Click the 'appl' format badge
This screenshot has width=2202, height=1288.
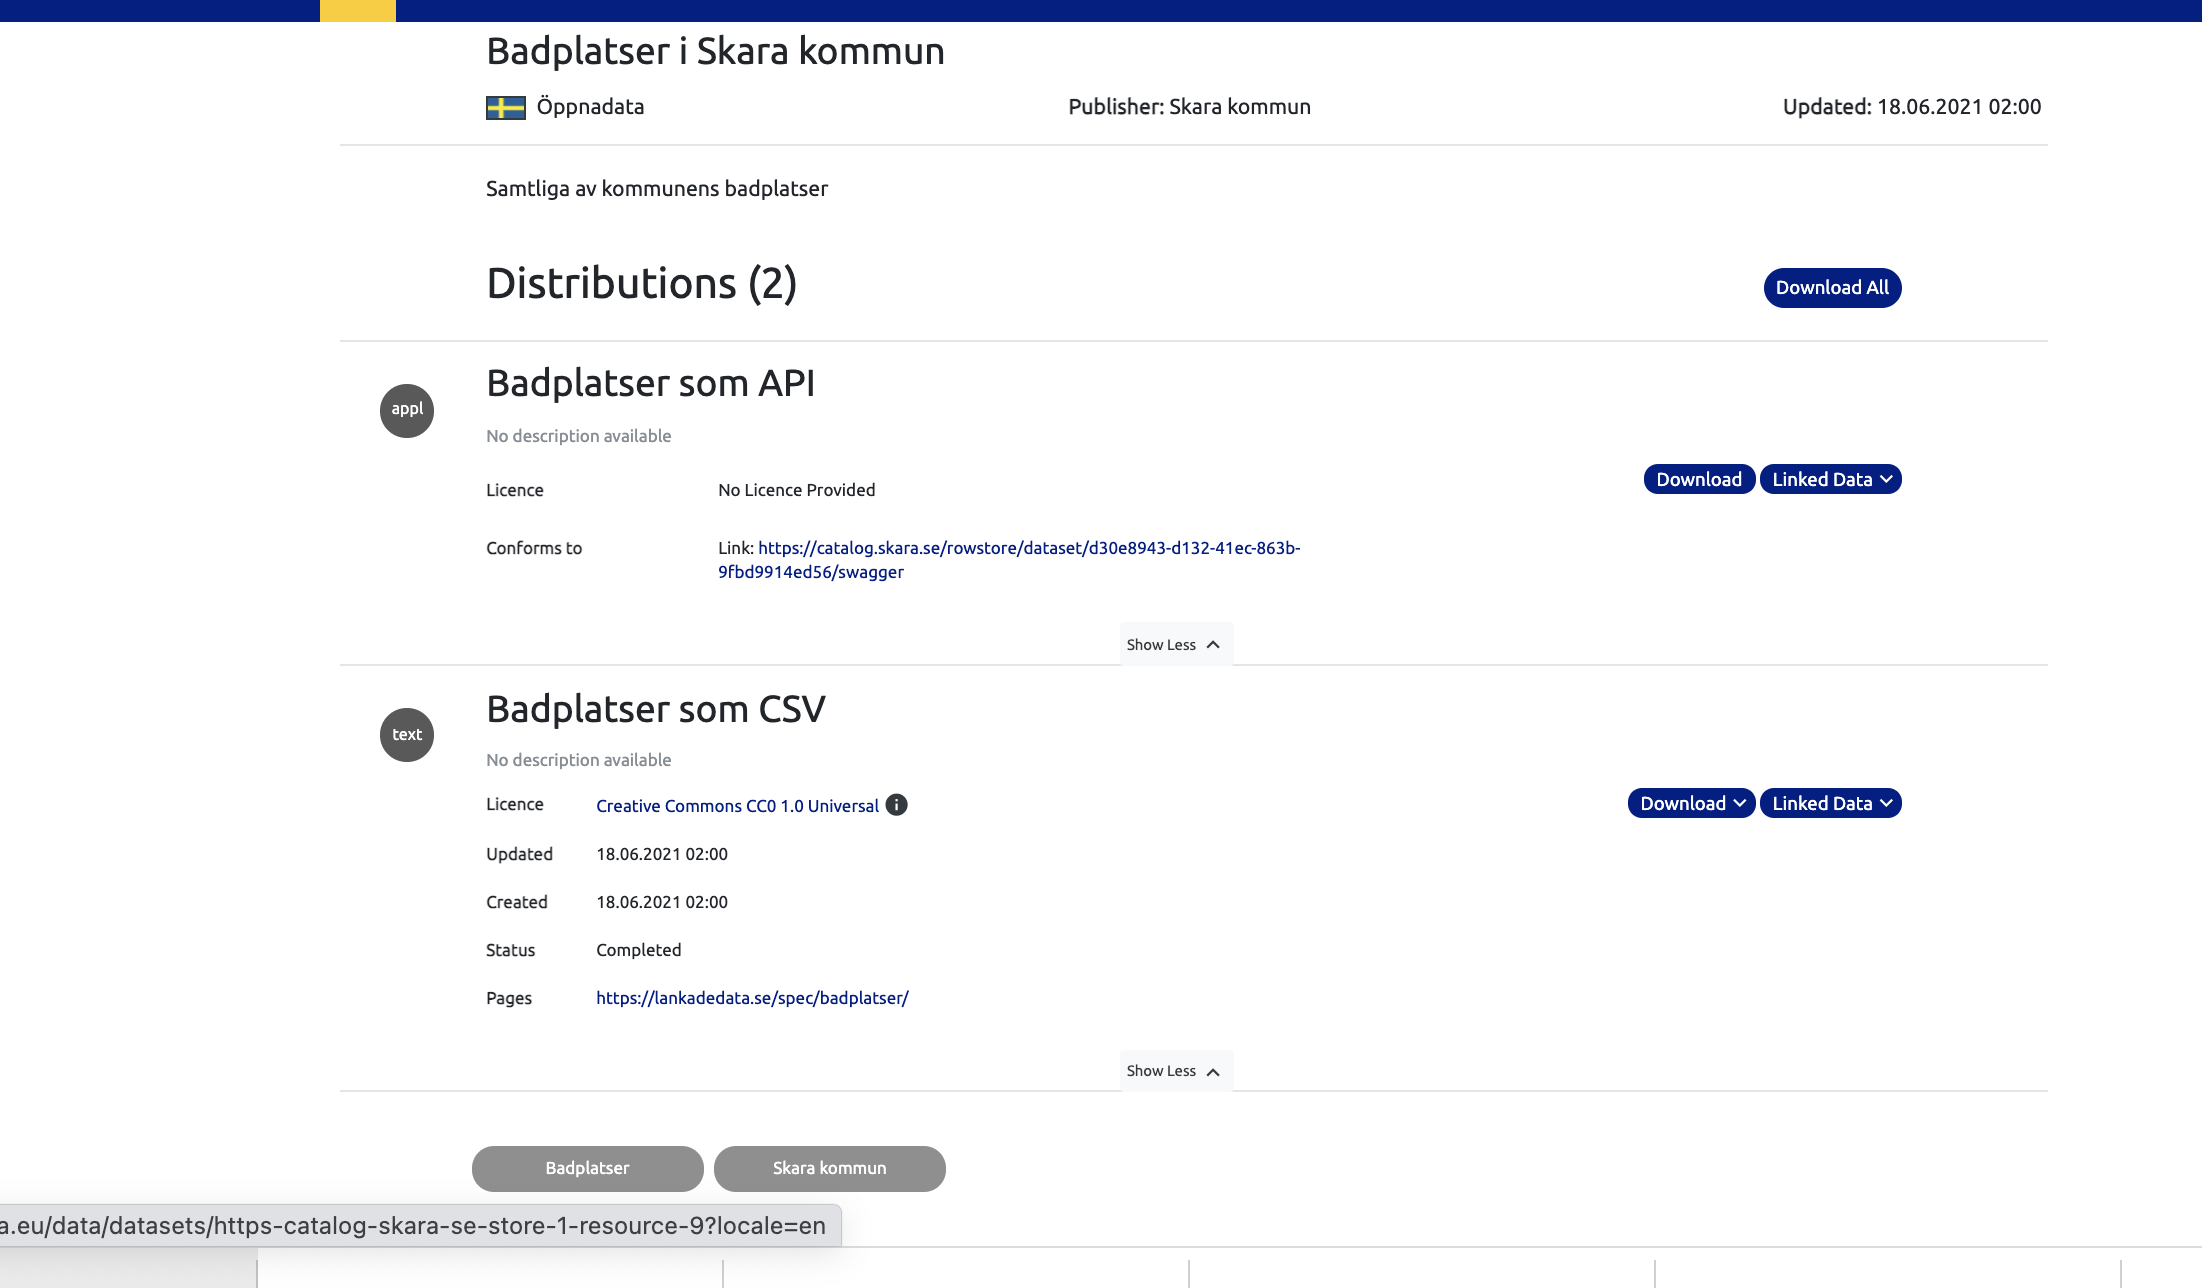pos(407,410)
